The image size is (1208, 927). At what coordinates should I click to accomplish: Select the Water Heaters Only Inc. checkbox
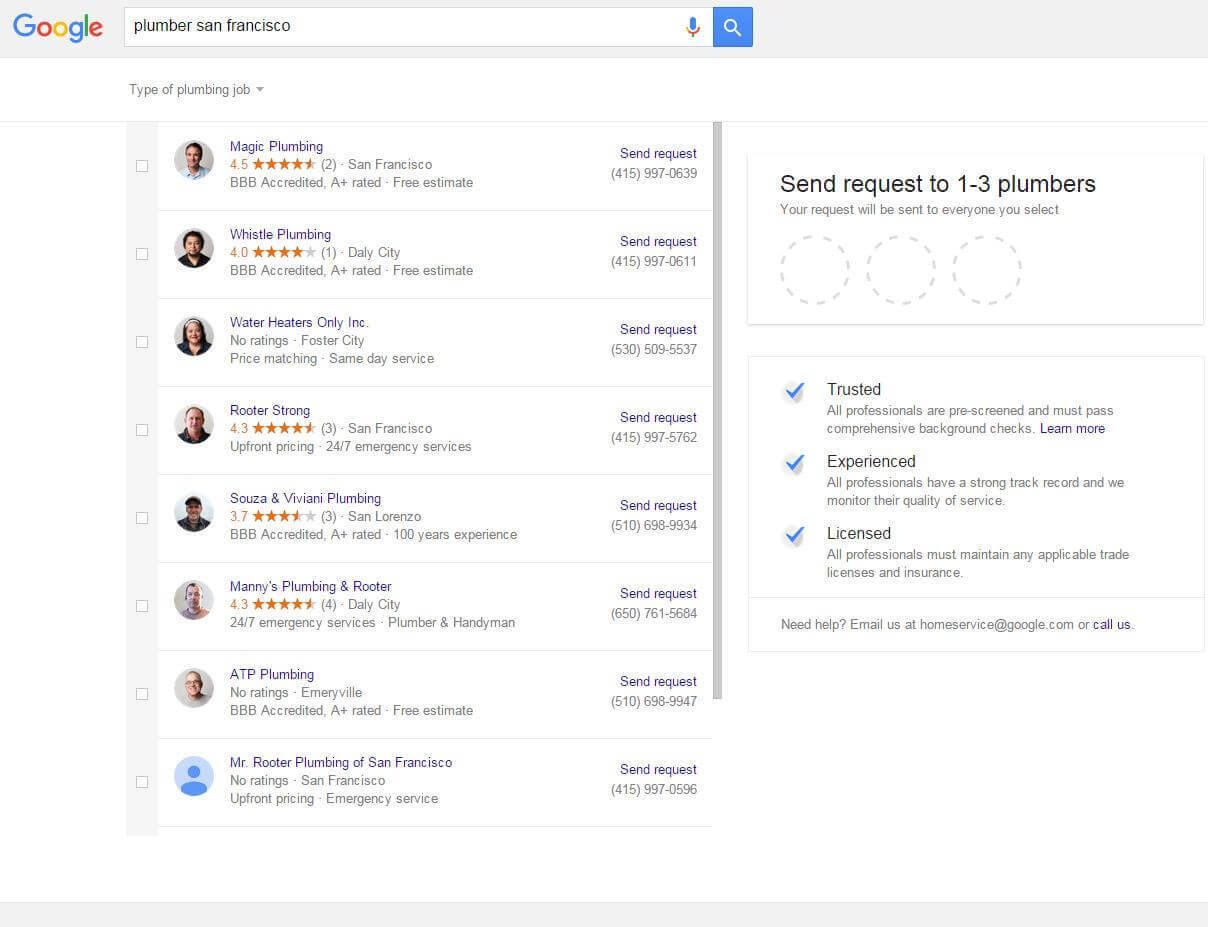pyautogui.click(x=142, y=342)
